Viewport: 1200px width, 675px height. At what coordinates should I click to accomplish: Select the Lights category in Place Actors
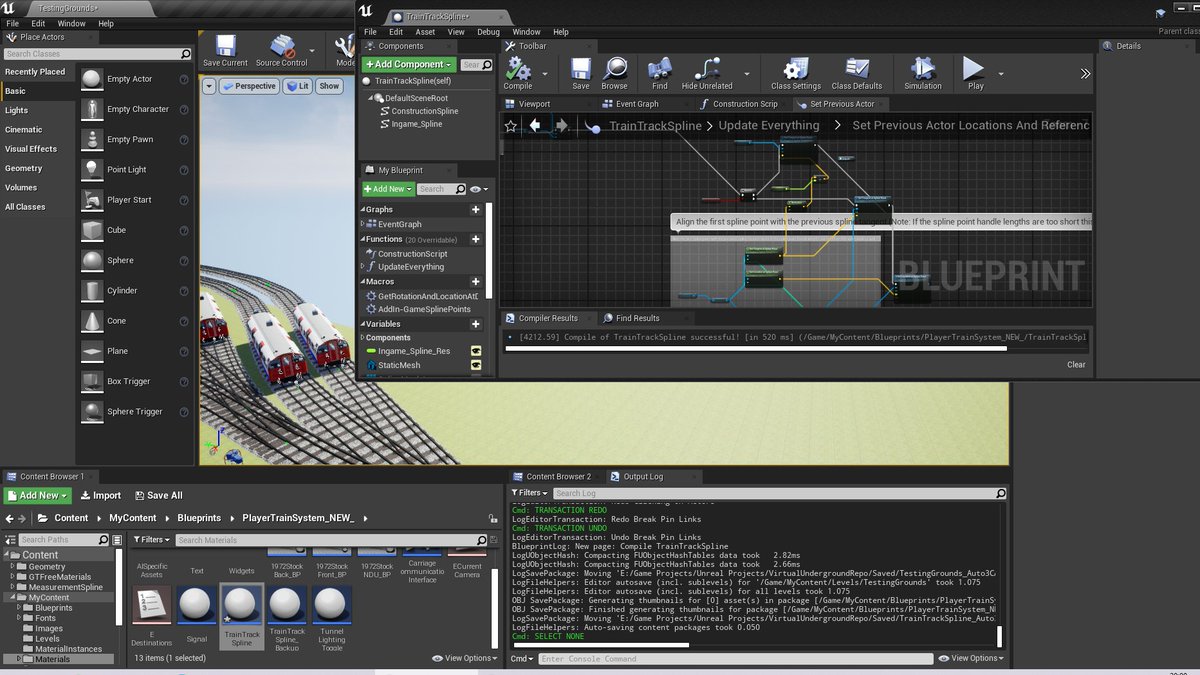point(16,110)
